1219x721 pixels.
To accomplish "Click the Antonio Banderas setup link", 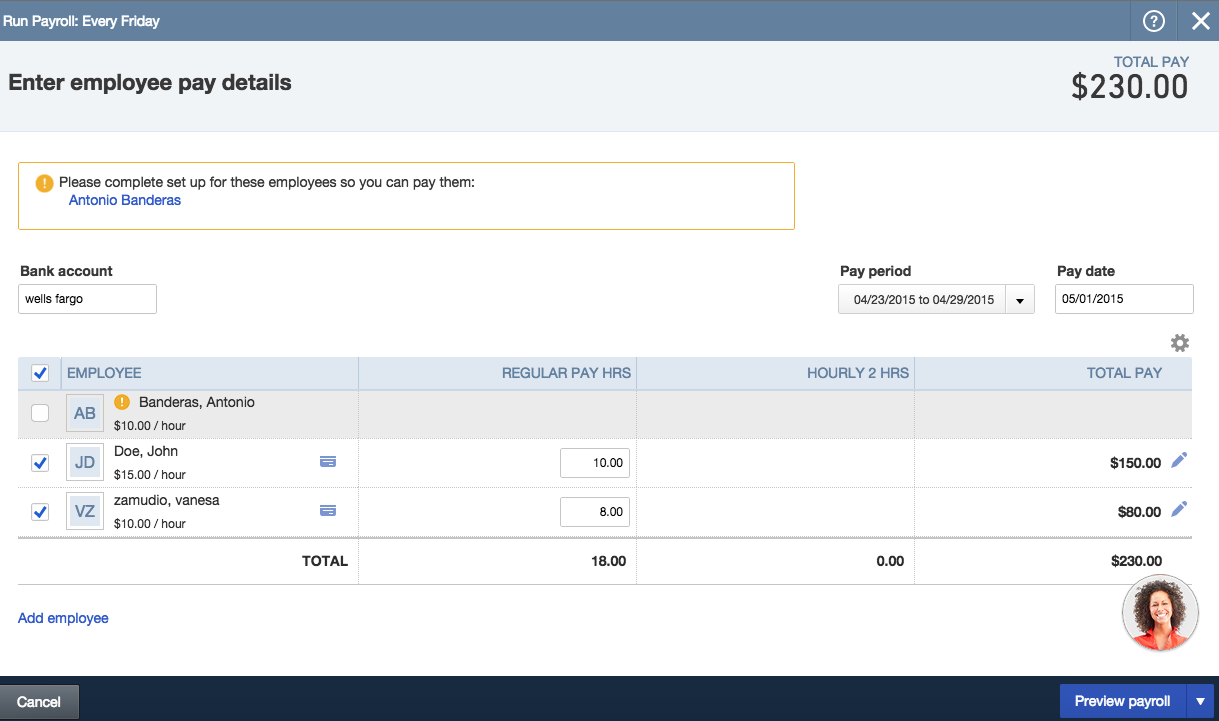I will tap(125, 200).
